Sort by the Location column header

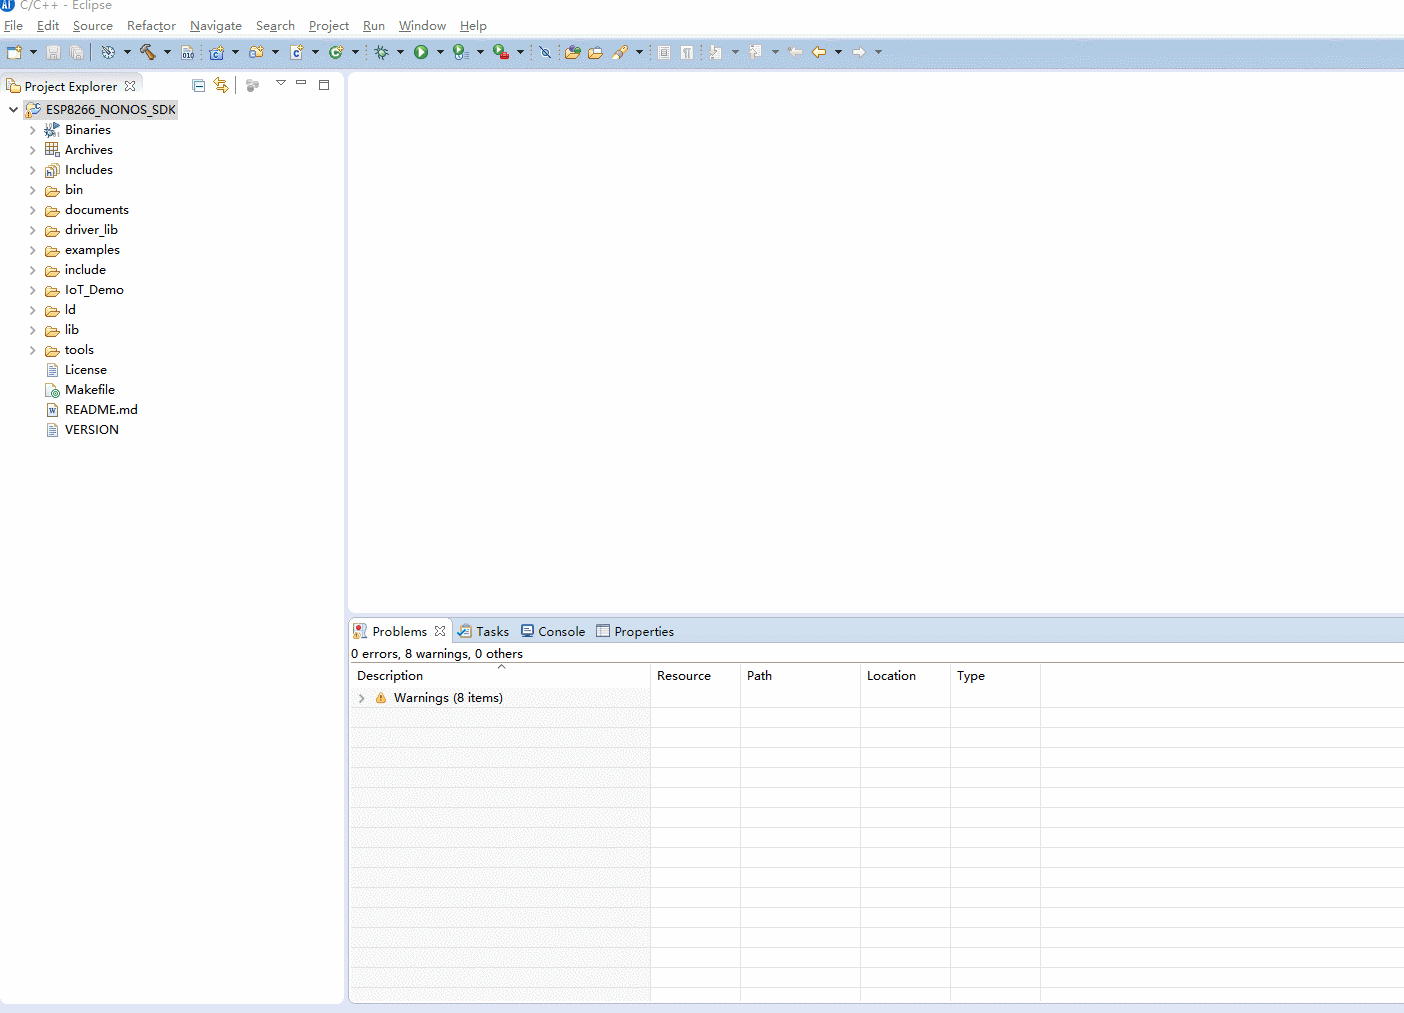coord(906,676)
